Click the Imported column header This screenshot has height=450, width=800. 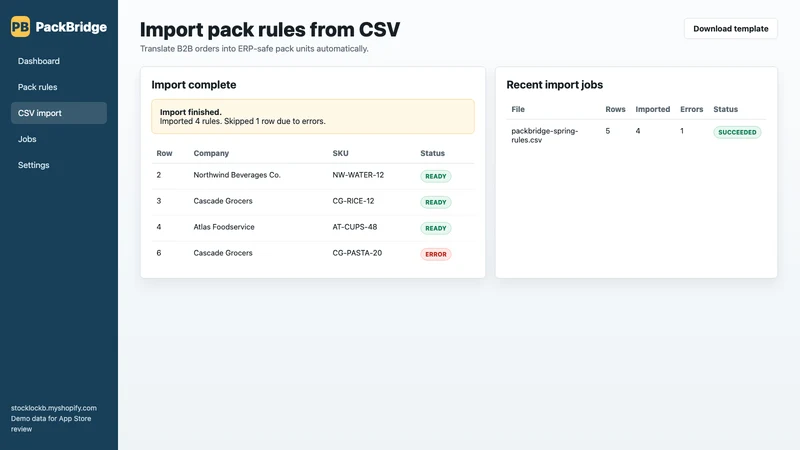(x=653, y=109)
